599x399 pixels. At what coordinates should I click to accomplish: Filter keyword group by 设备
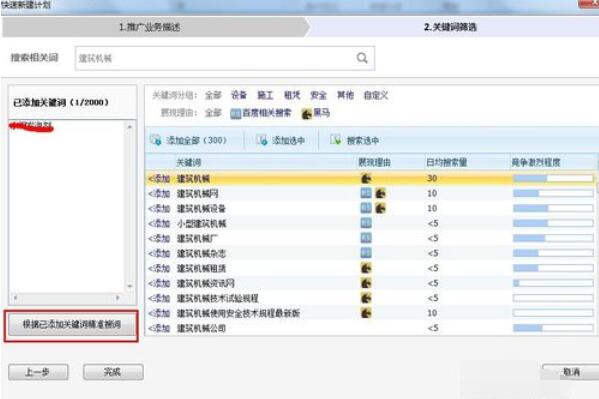pyautogui.click(x=239, y=95)
